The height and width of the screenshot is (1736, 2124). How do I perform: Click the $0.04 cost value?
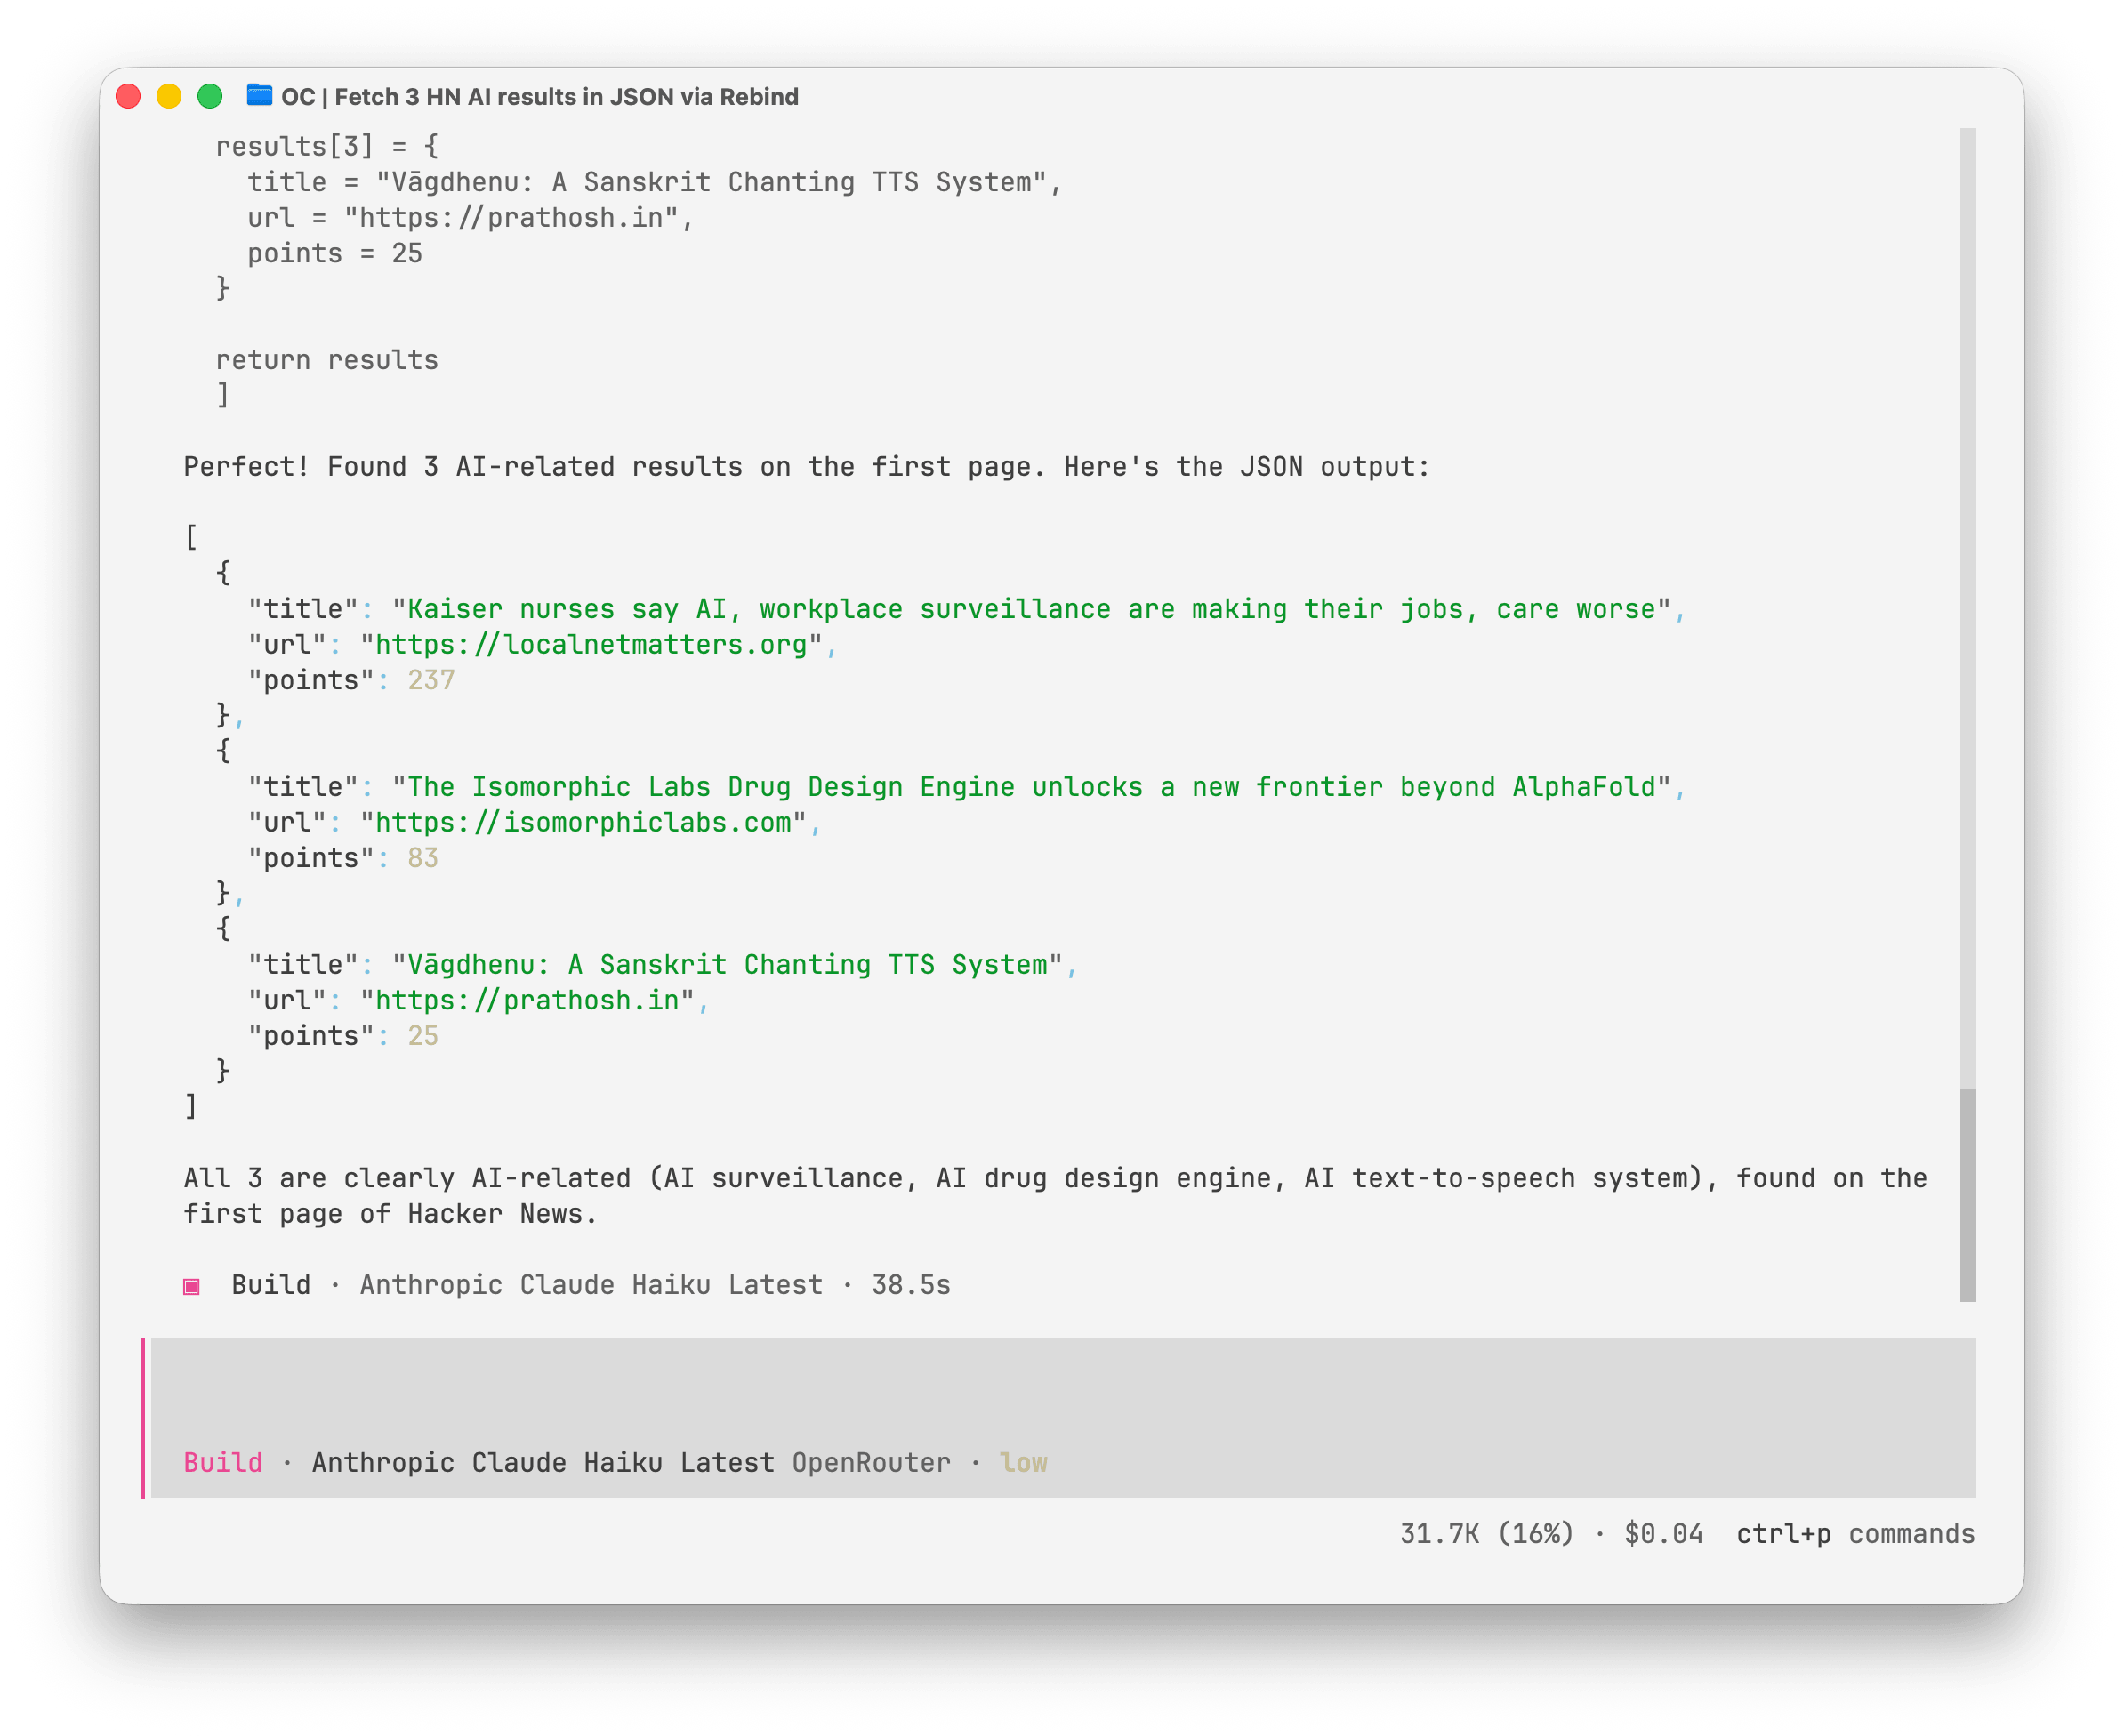(x=1663, y=1534)
